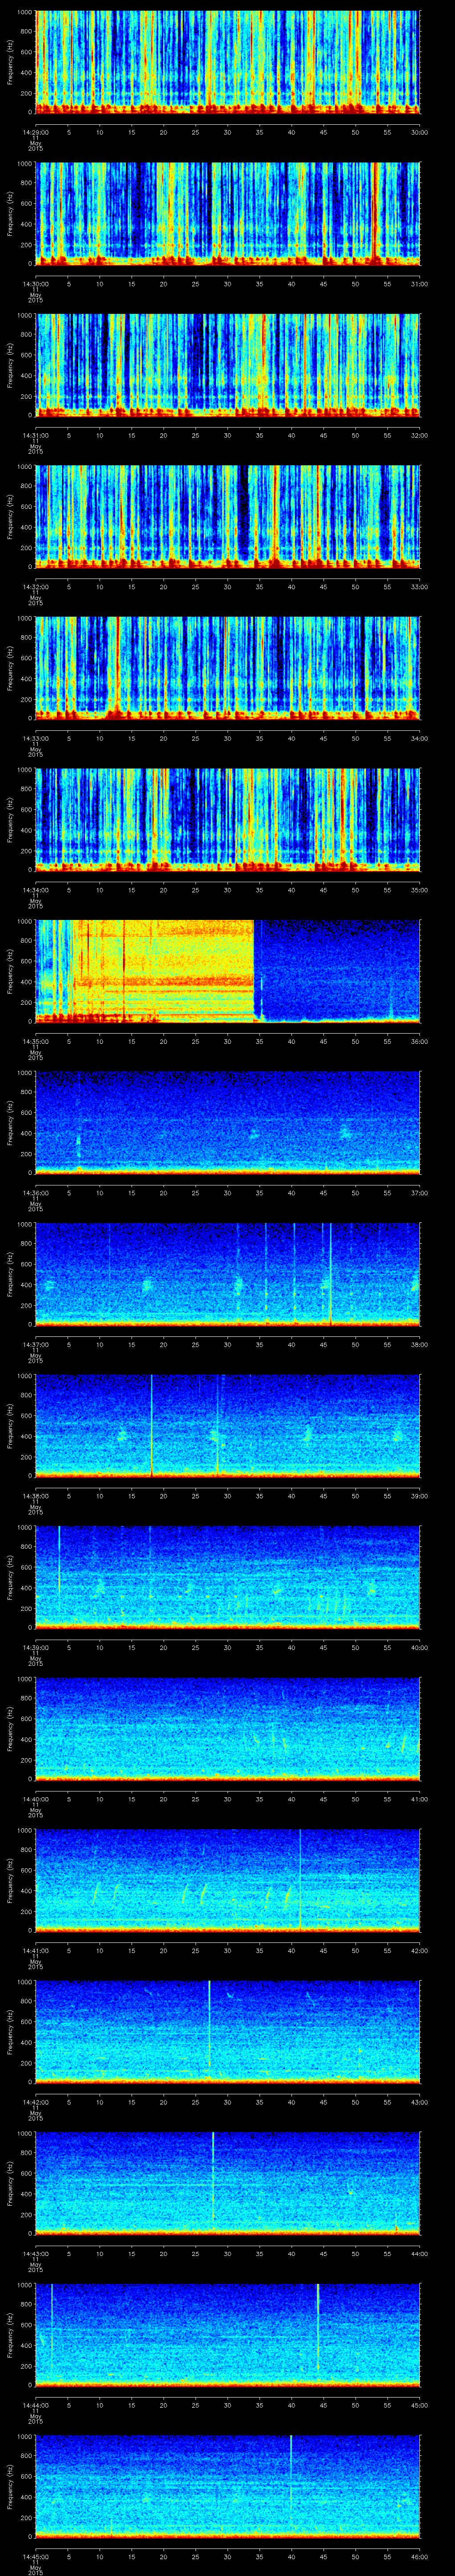Click the 42:00 end time label
455x2576 pixels.
(419, 1950)
